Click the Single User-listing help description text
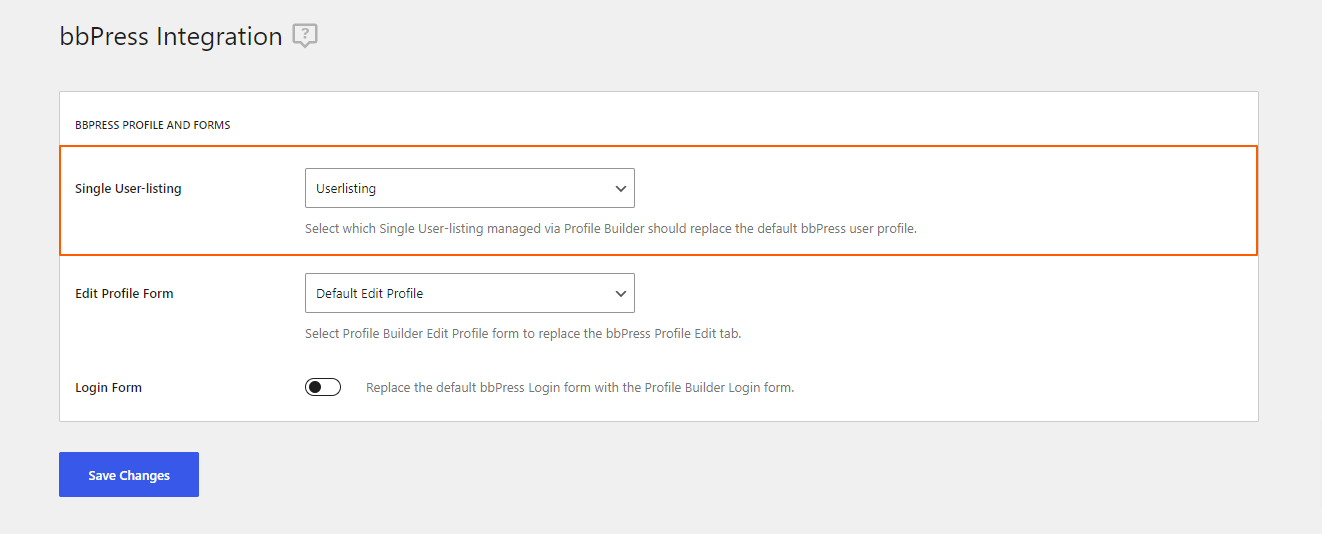 pos(610,228)
